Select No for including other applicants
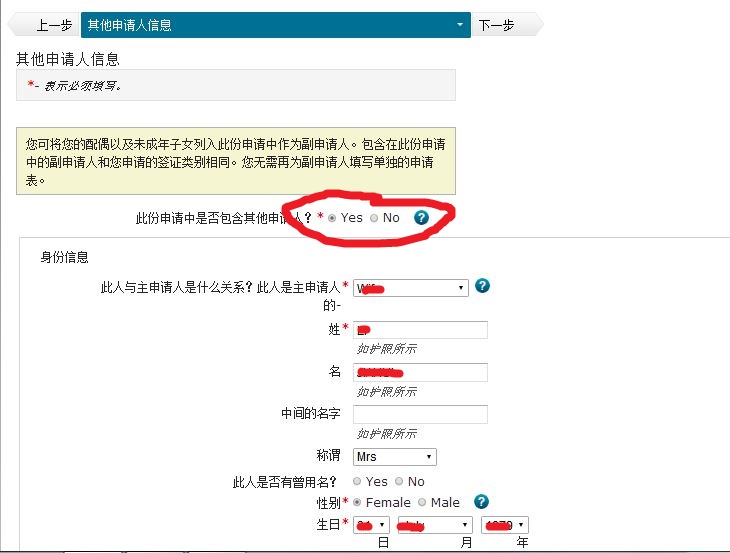This screenshot has width=730, height=553. [x=375, y=218]
